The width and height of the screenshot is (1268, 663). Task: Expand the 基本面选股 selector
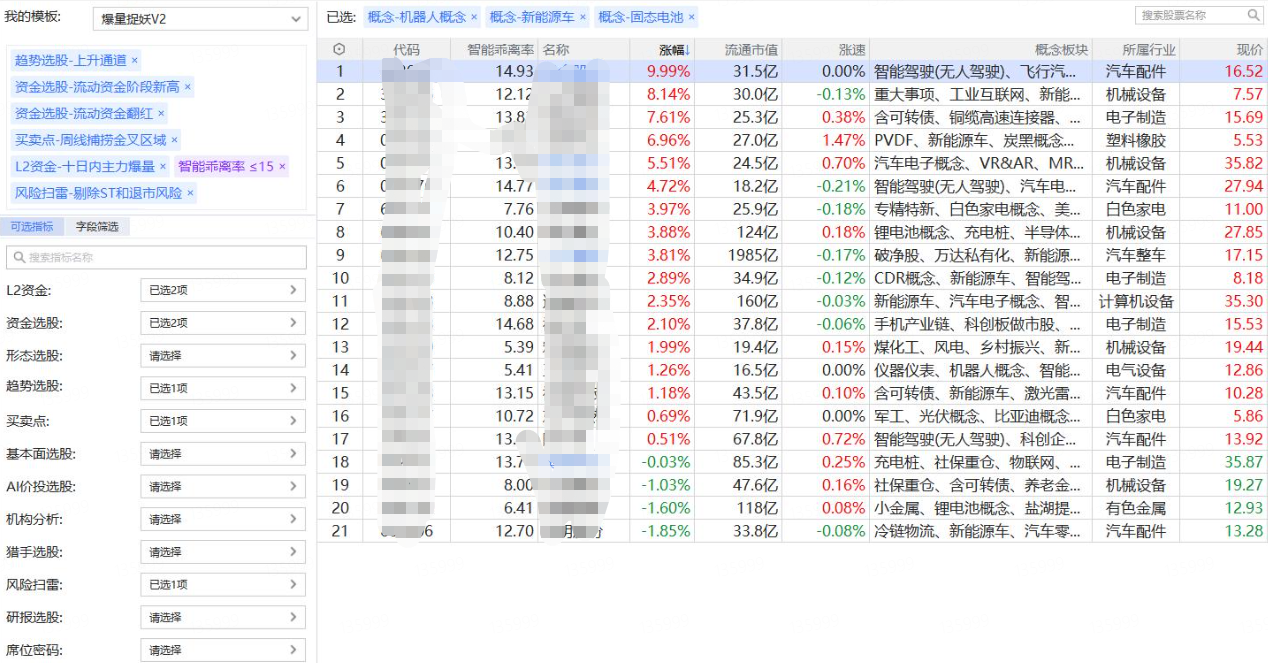point(222,454)
